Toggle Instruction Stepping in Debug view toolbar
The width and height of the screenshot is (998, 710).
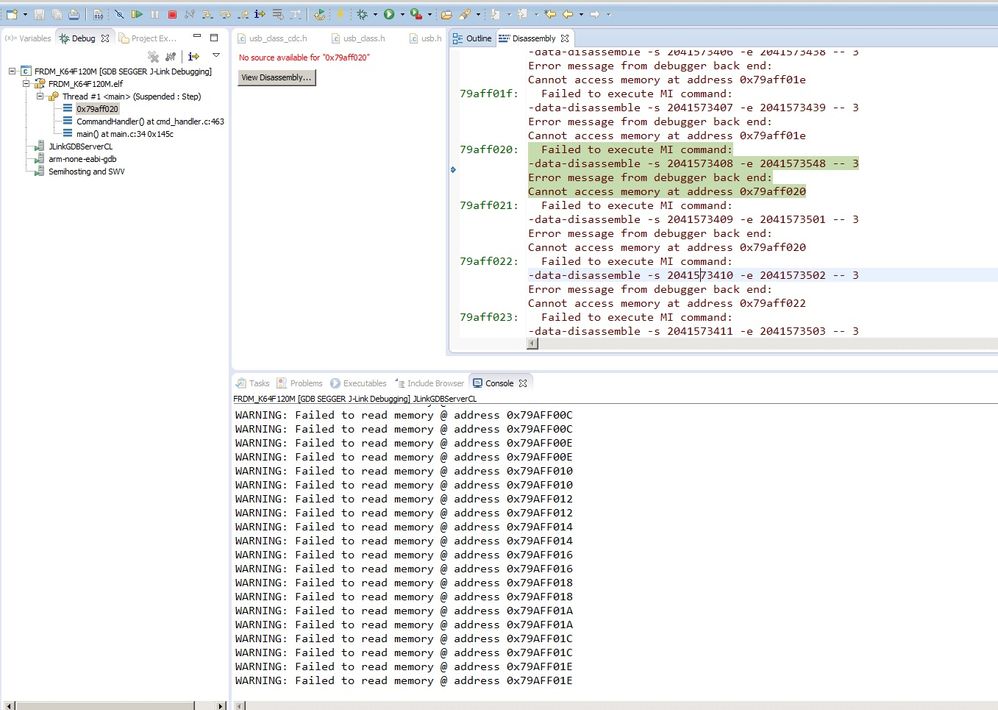(193, 56)
